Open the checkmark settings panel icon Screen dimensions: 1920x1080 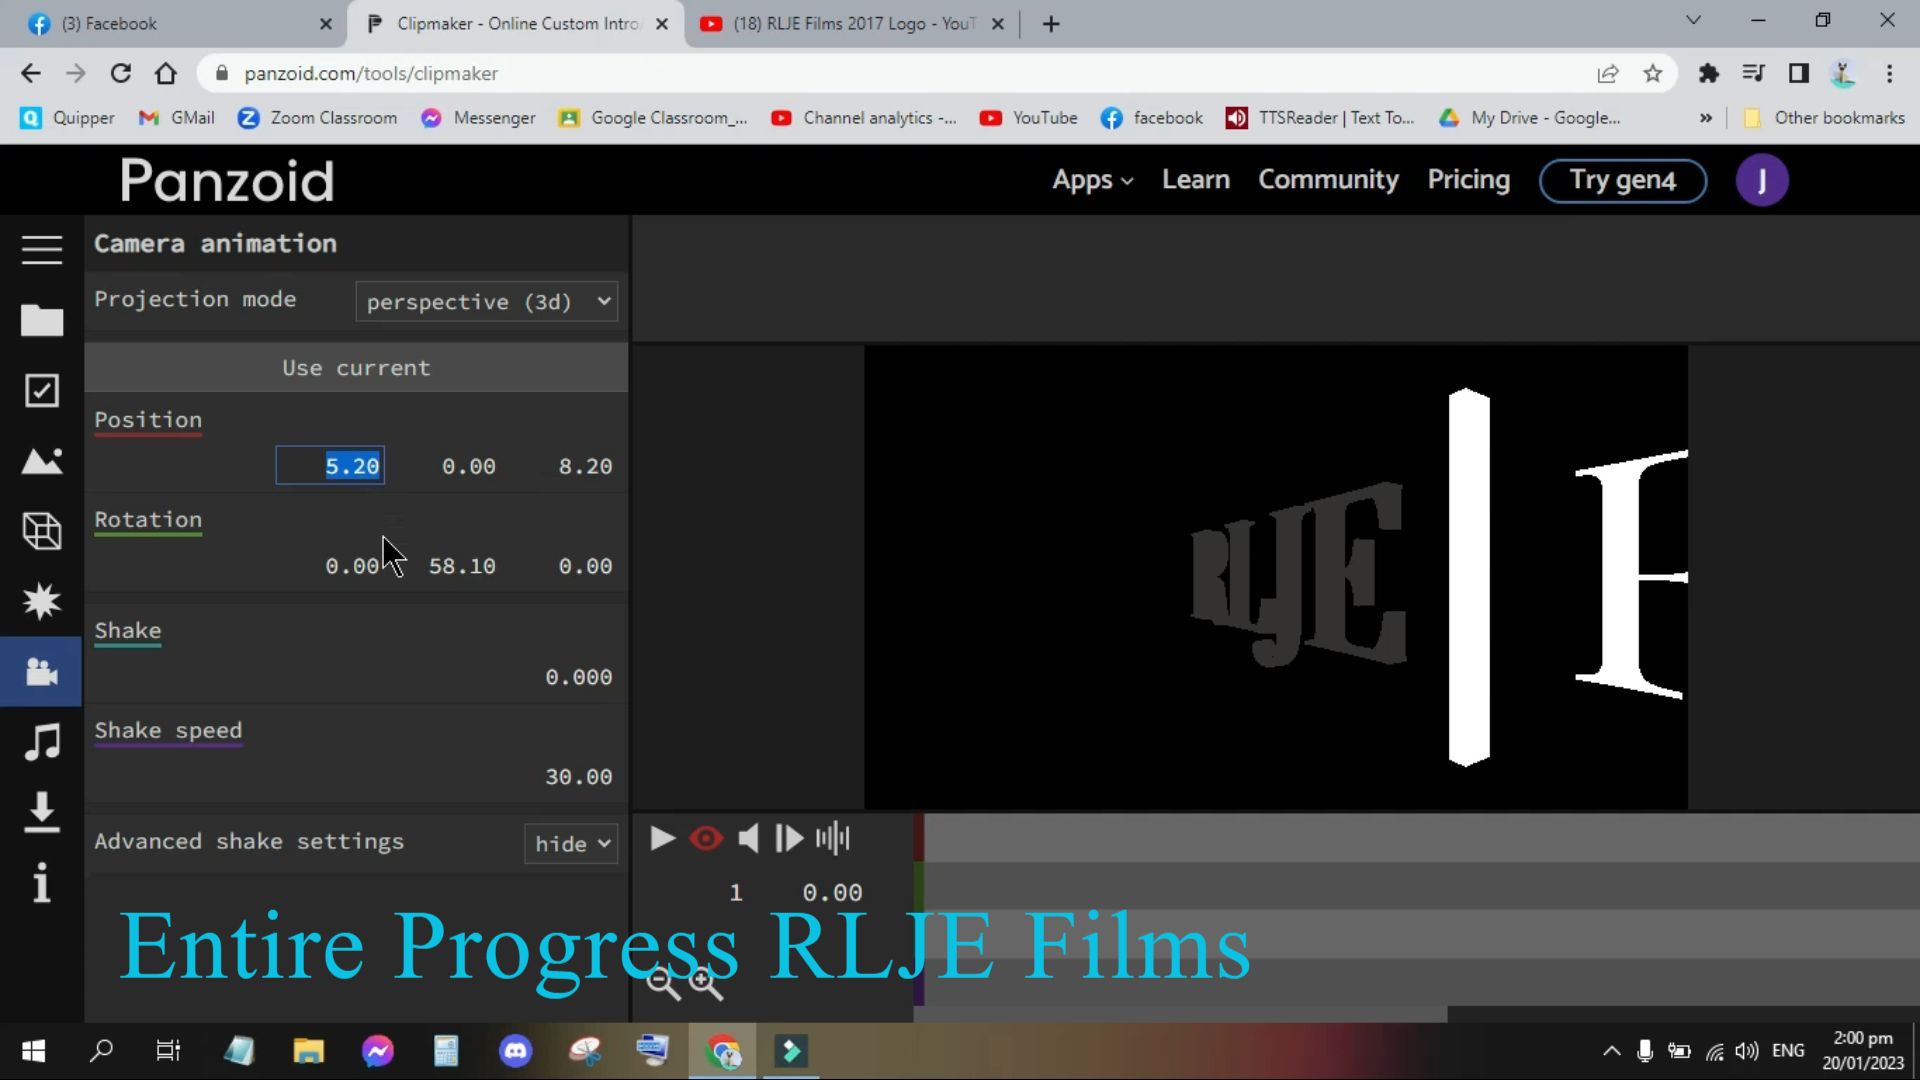pos(42,391)
